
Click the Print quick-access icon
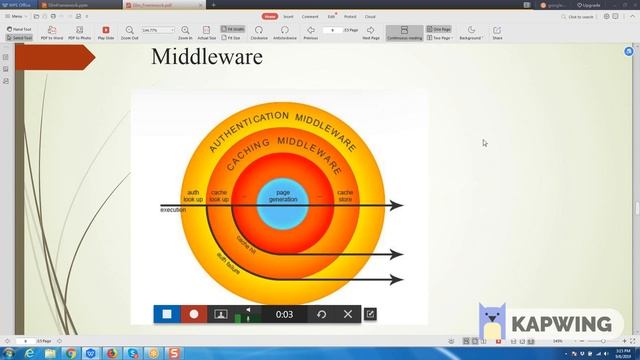[53, 16]
